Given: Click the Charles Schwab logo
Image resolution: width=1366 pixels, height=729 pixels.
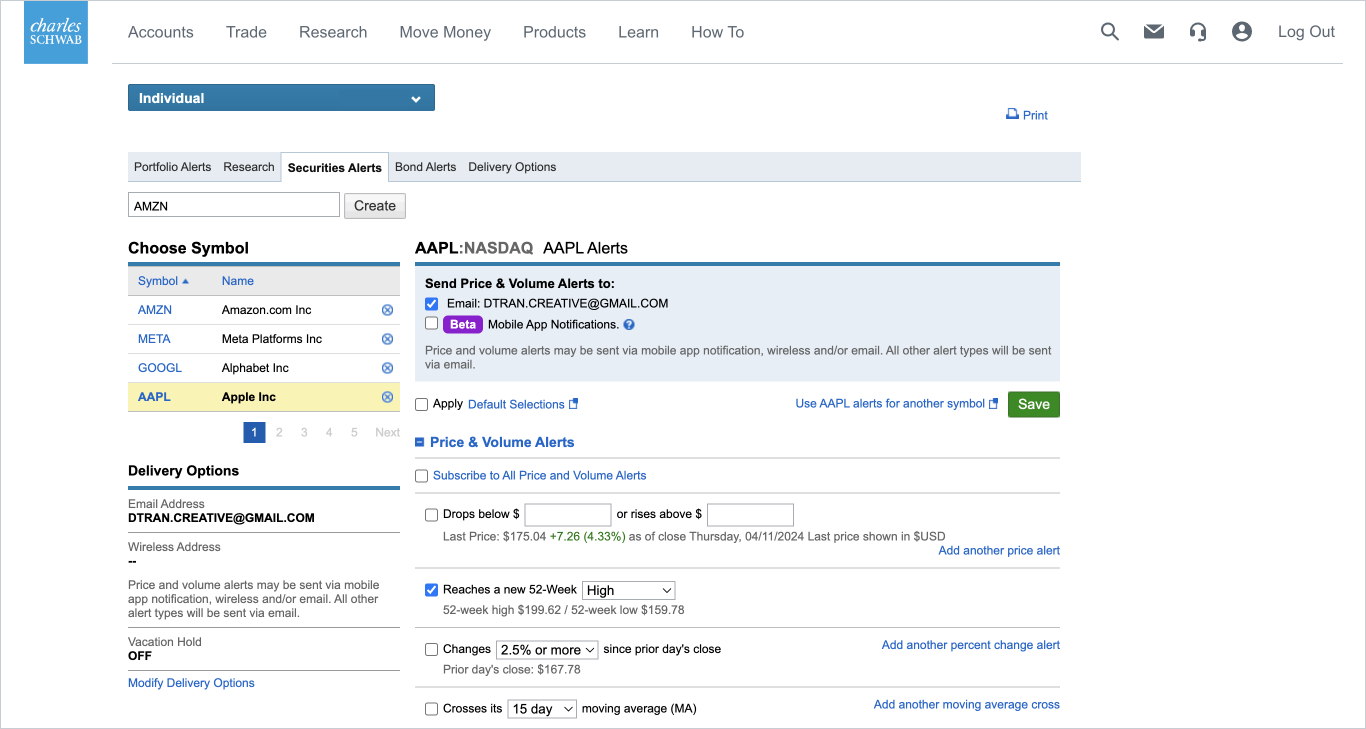Looking at the screenshot, I should click(56, 33).
